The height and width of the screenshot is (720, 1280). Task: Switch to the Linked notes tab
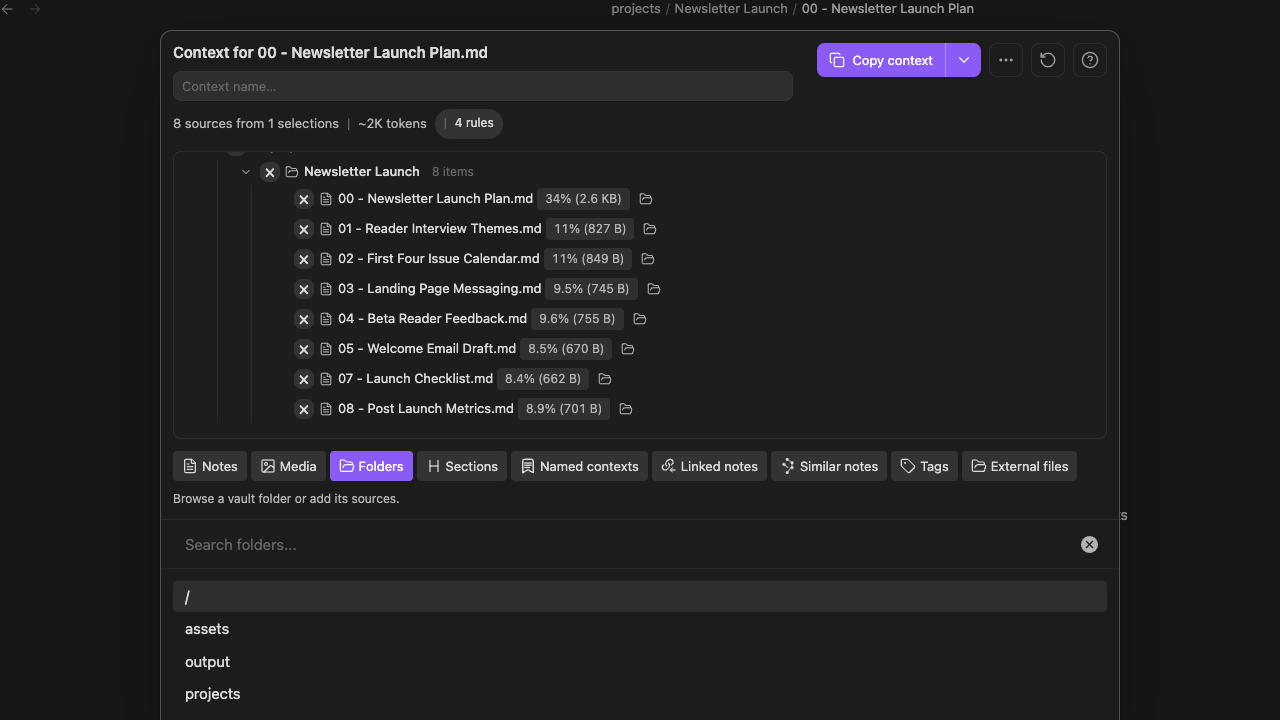[x=709, y=466]
